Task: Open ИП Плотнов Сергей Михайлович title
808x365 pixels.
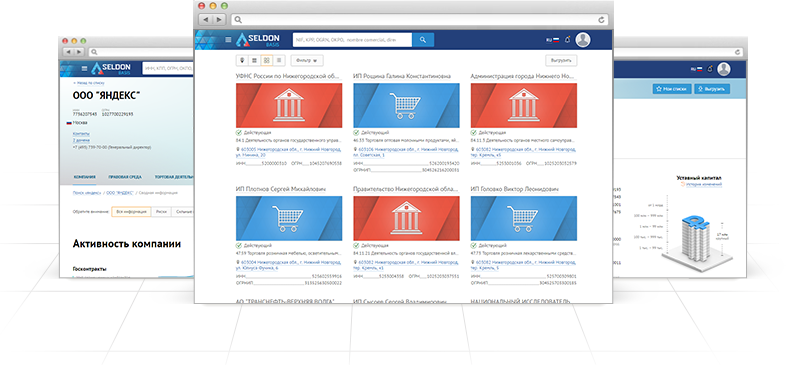Action: (281, 189)
